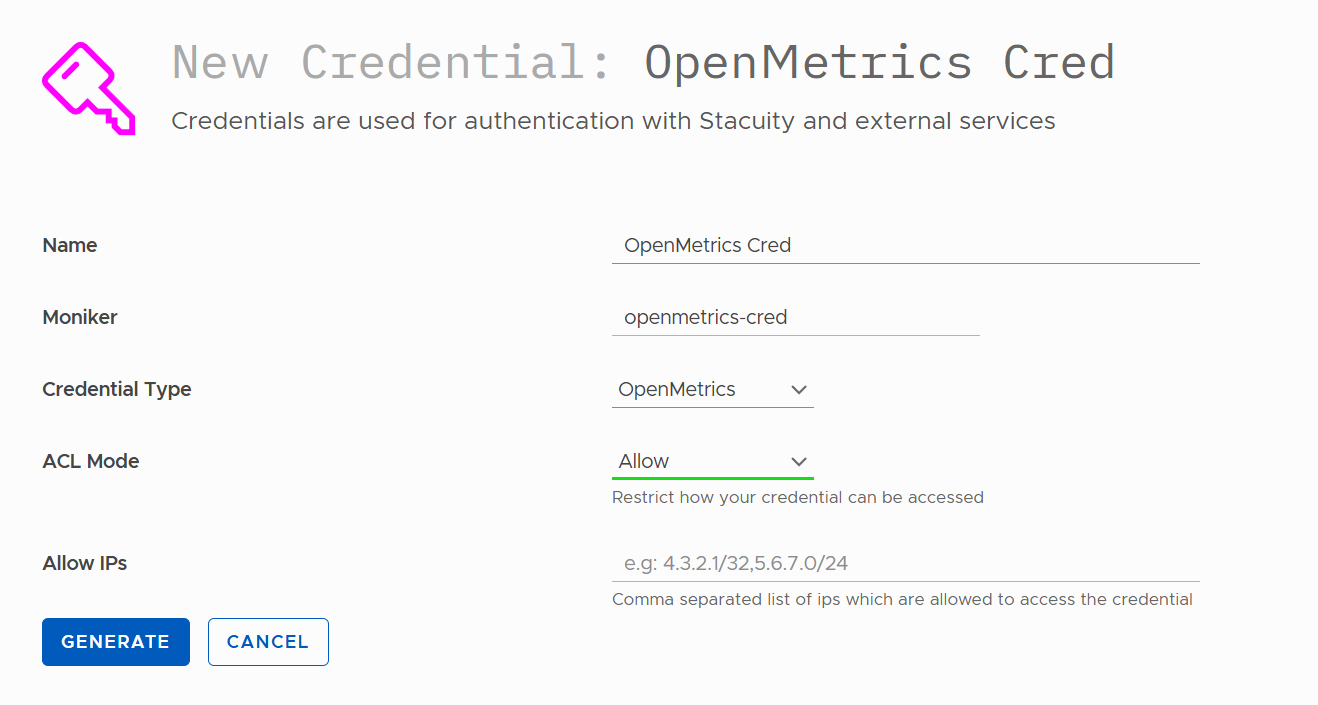The image size is (1318, 705).
Task: Open the Credential Type select showing OpenMetrics
Action: click(713, 390)
